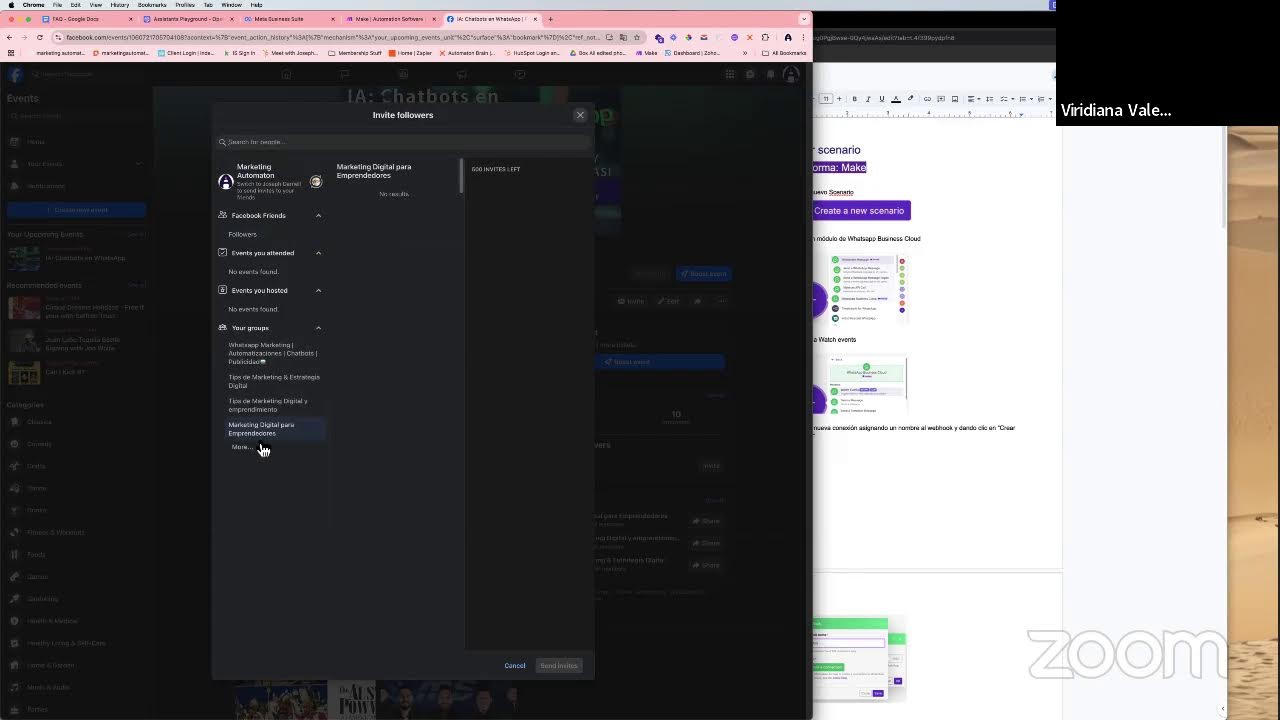
Task: Click Events you hosted icon
Action: coord(222,290)
